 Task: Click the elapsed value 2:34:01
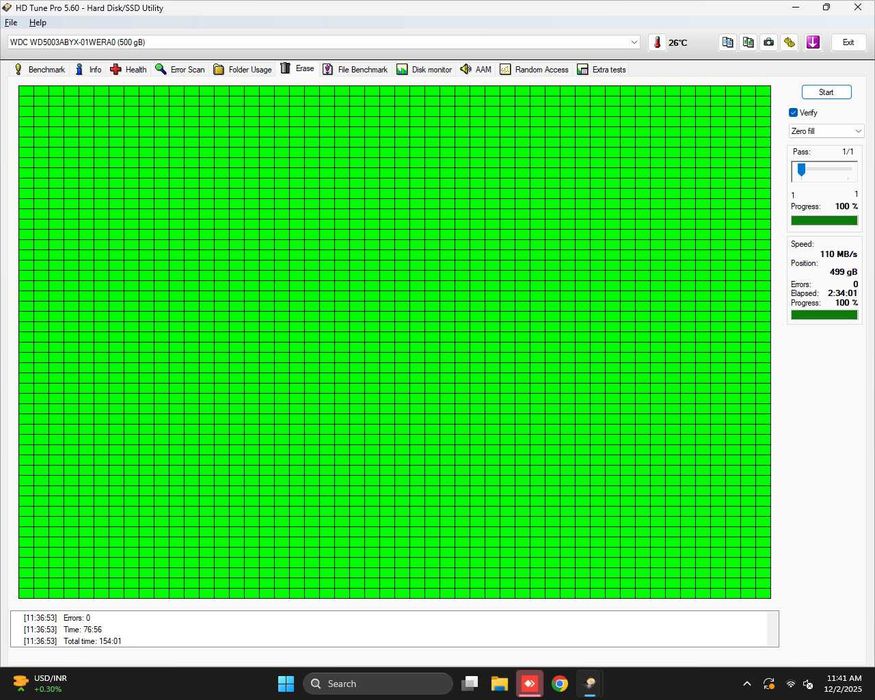pos(843,293)
